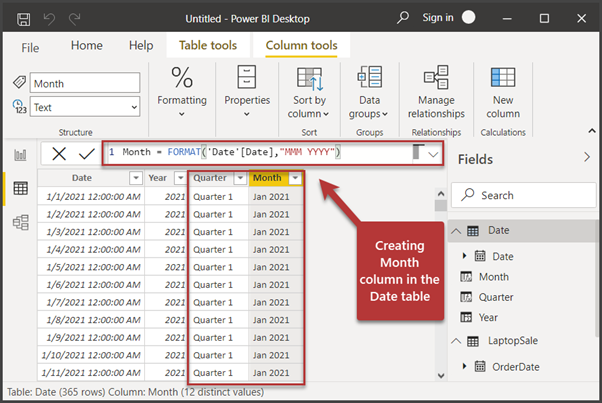The image size is (602, 403).
Task: Click the table scrollbar up arrow
Action: (441, 193)
